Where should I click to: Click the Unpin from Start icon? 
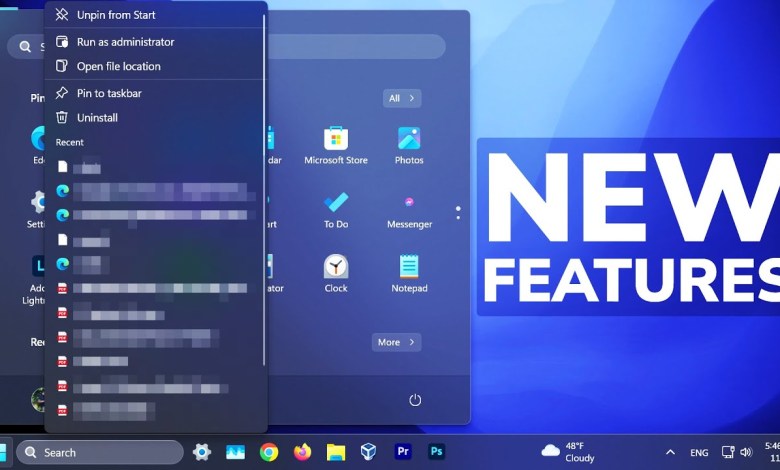(62, 14)
